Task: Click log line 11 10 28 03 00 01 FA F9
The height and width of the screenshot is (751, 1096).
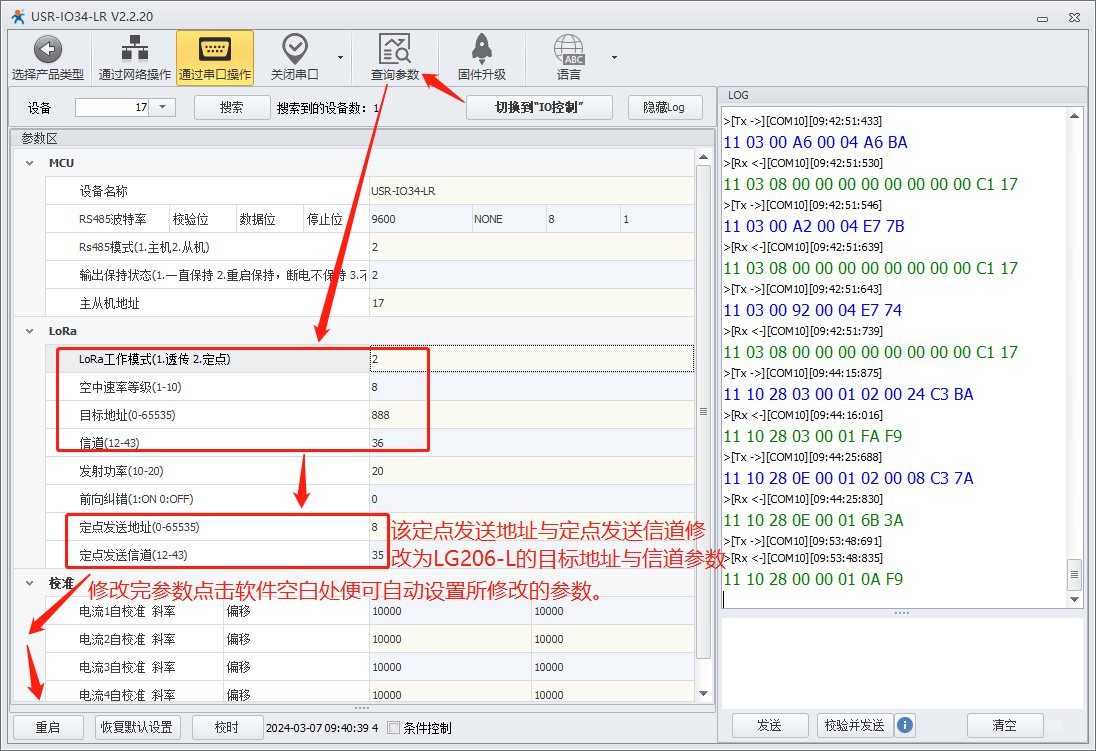Action: [812, 436]
